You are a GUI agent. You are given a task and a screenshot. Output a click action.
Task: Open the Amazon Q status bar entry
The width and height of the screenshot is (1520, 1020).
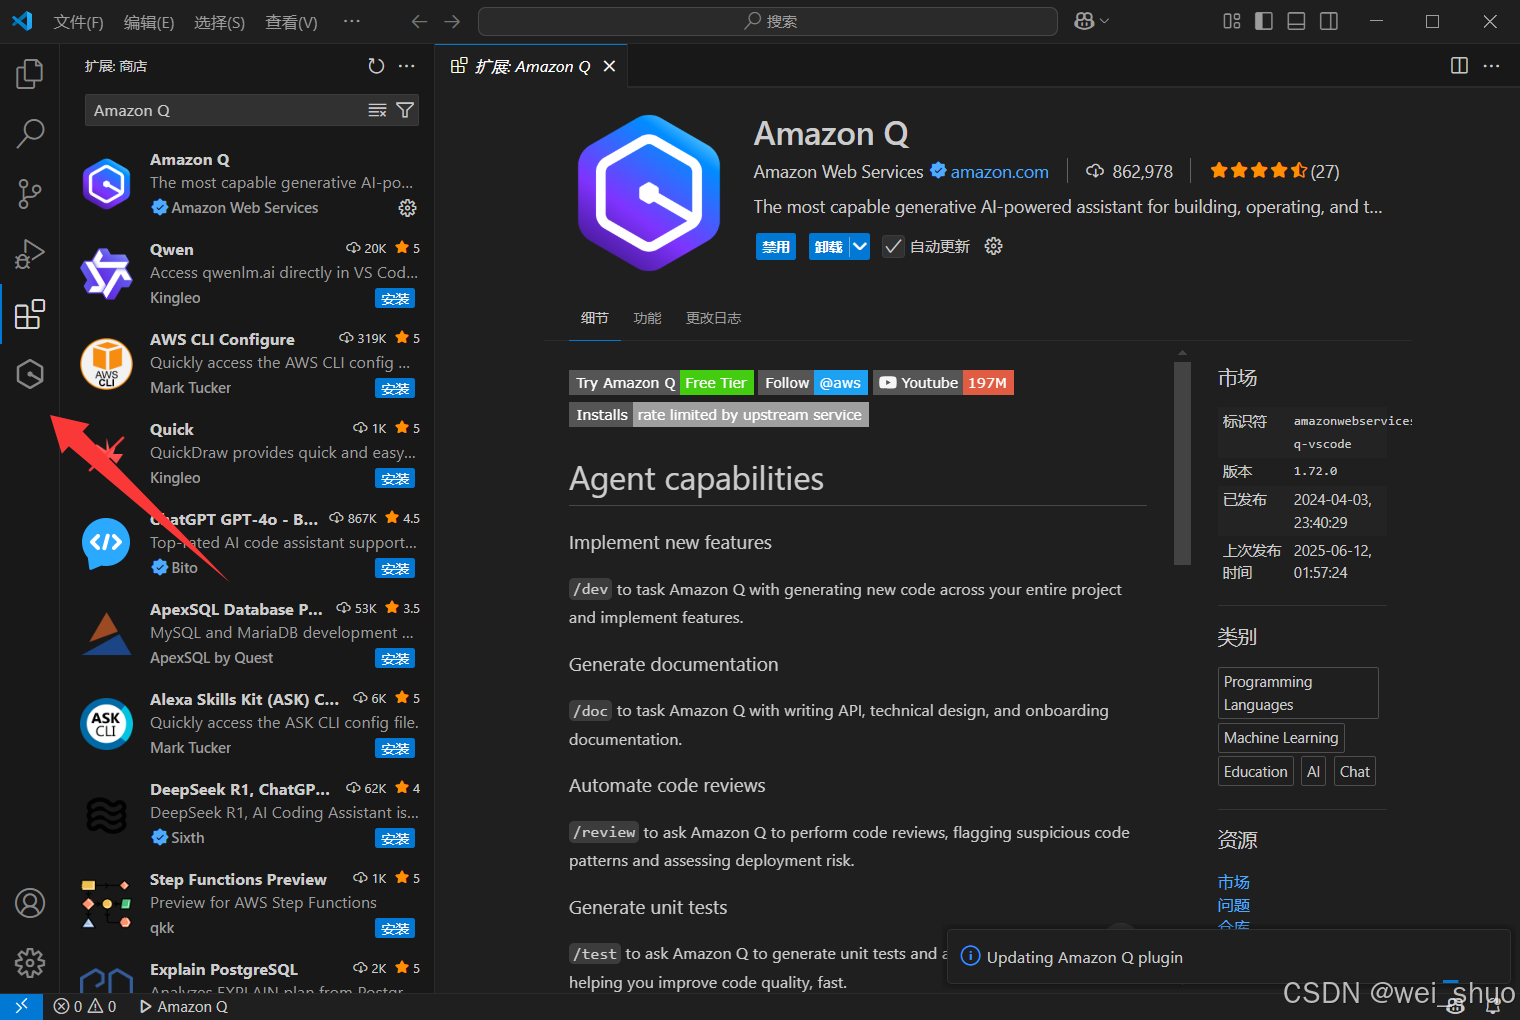point(183,1006)
